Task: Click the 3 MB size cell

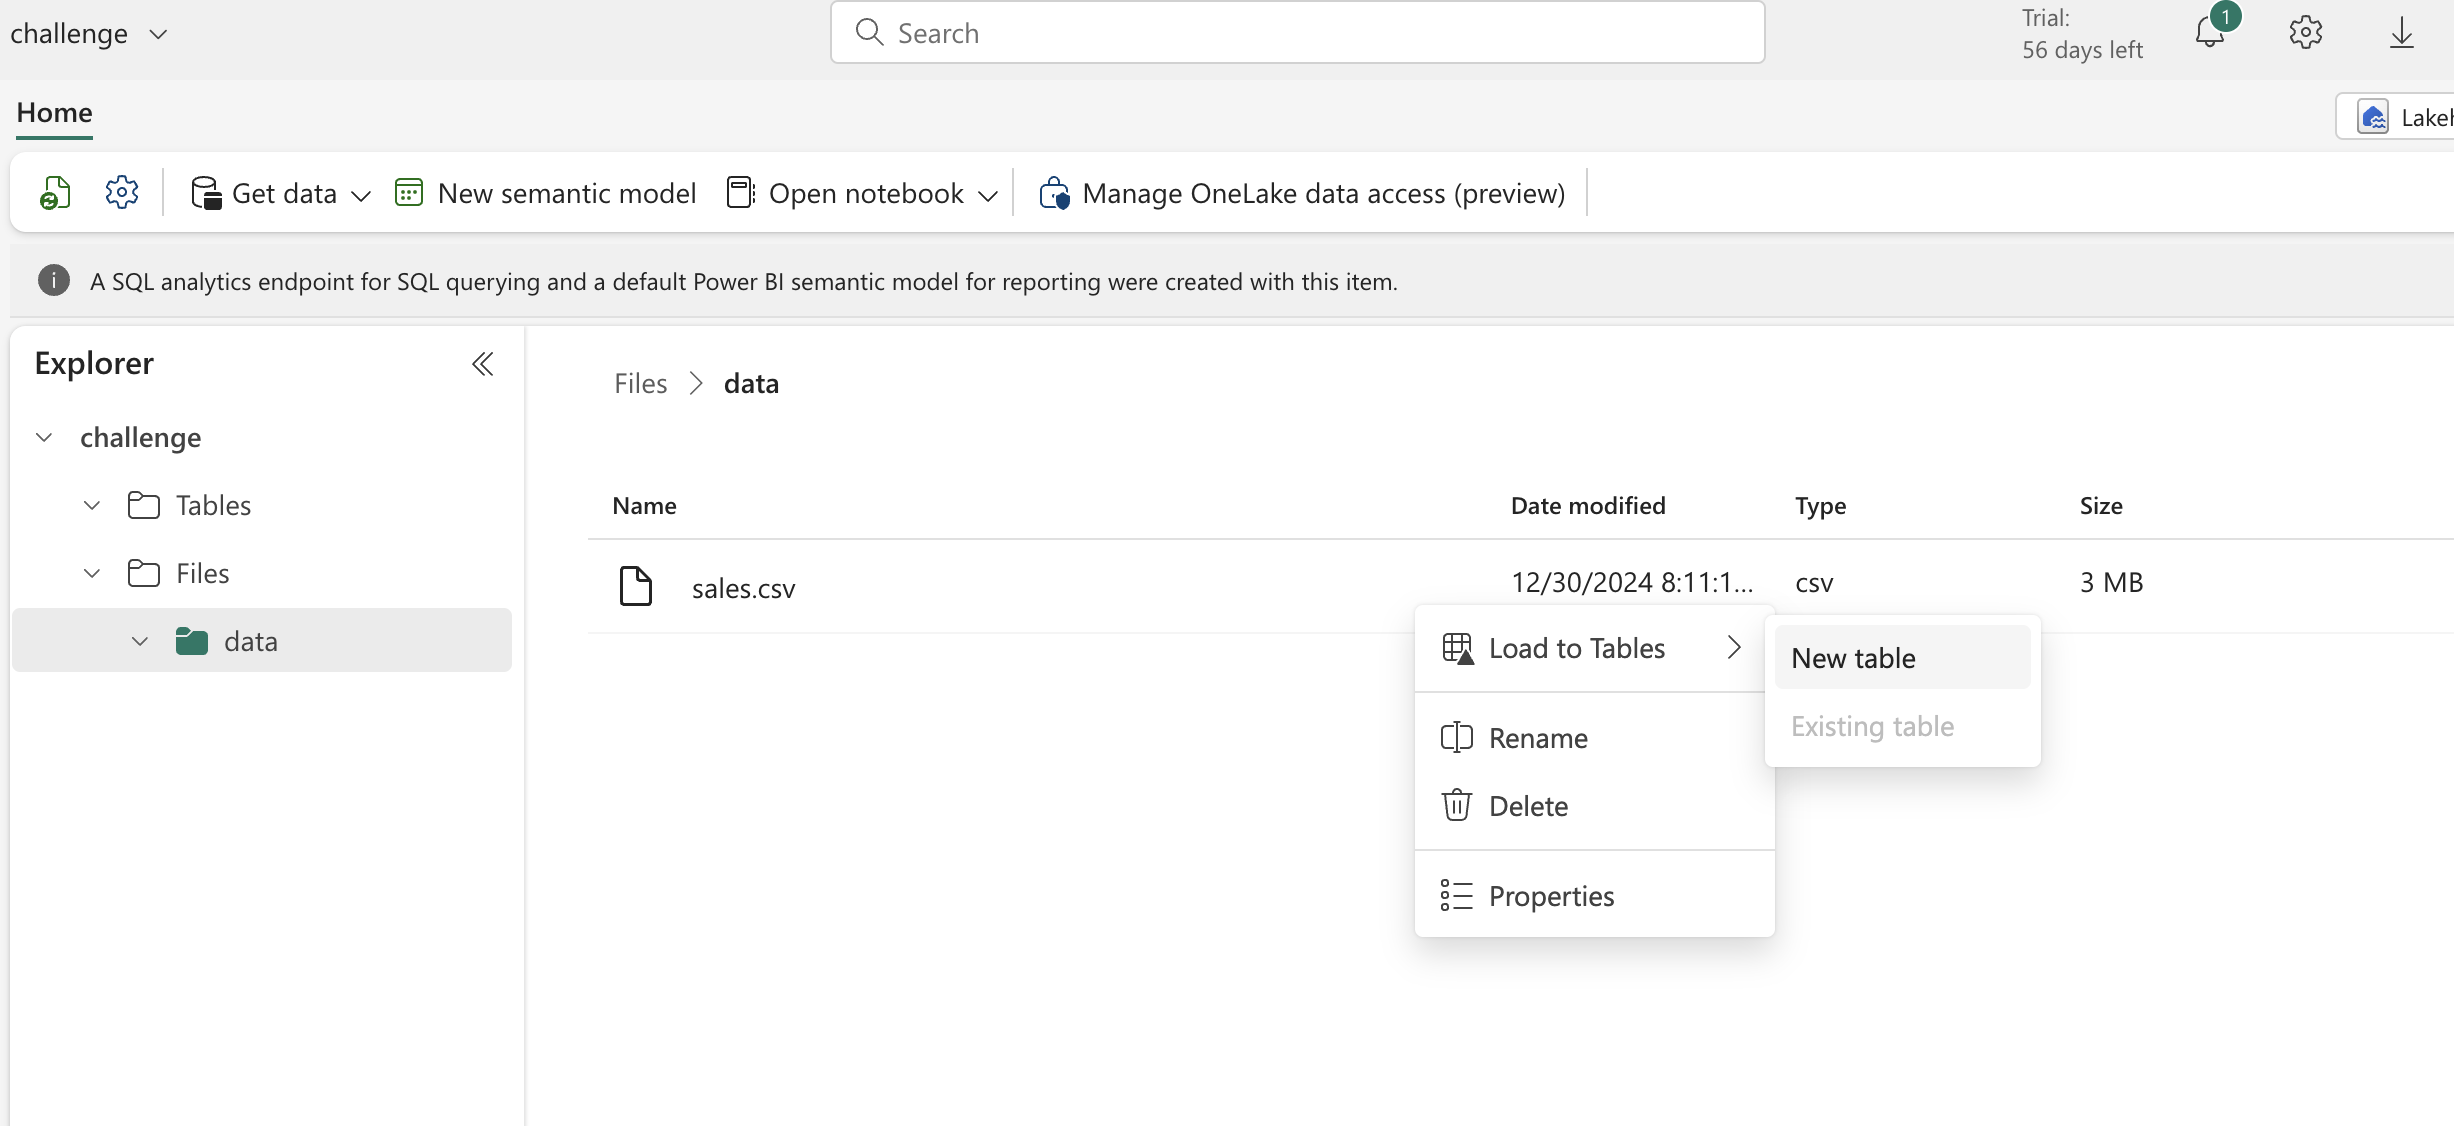Action: click(x=2111, y=583)
